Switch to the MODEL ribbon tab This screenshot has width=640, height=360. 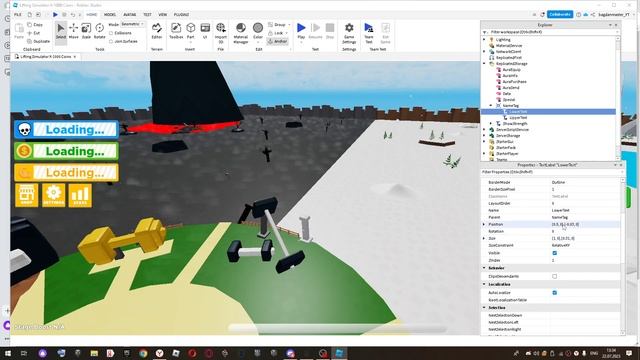click(x=110, y=15)
